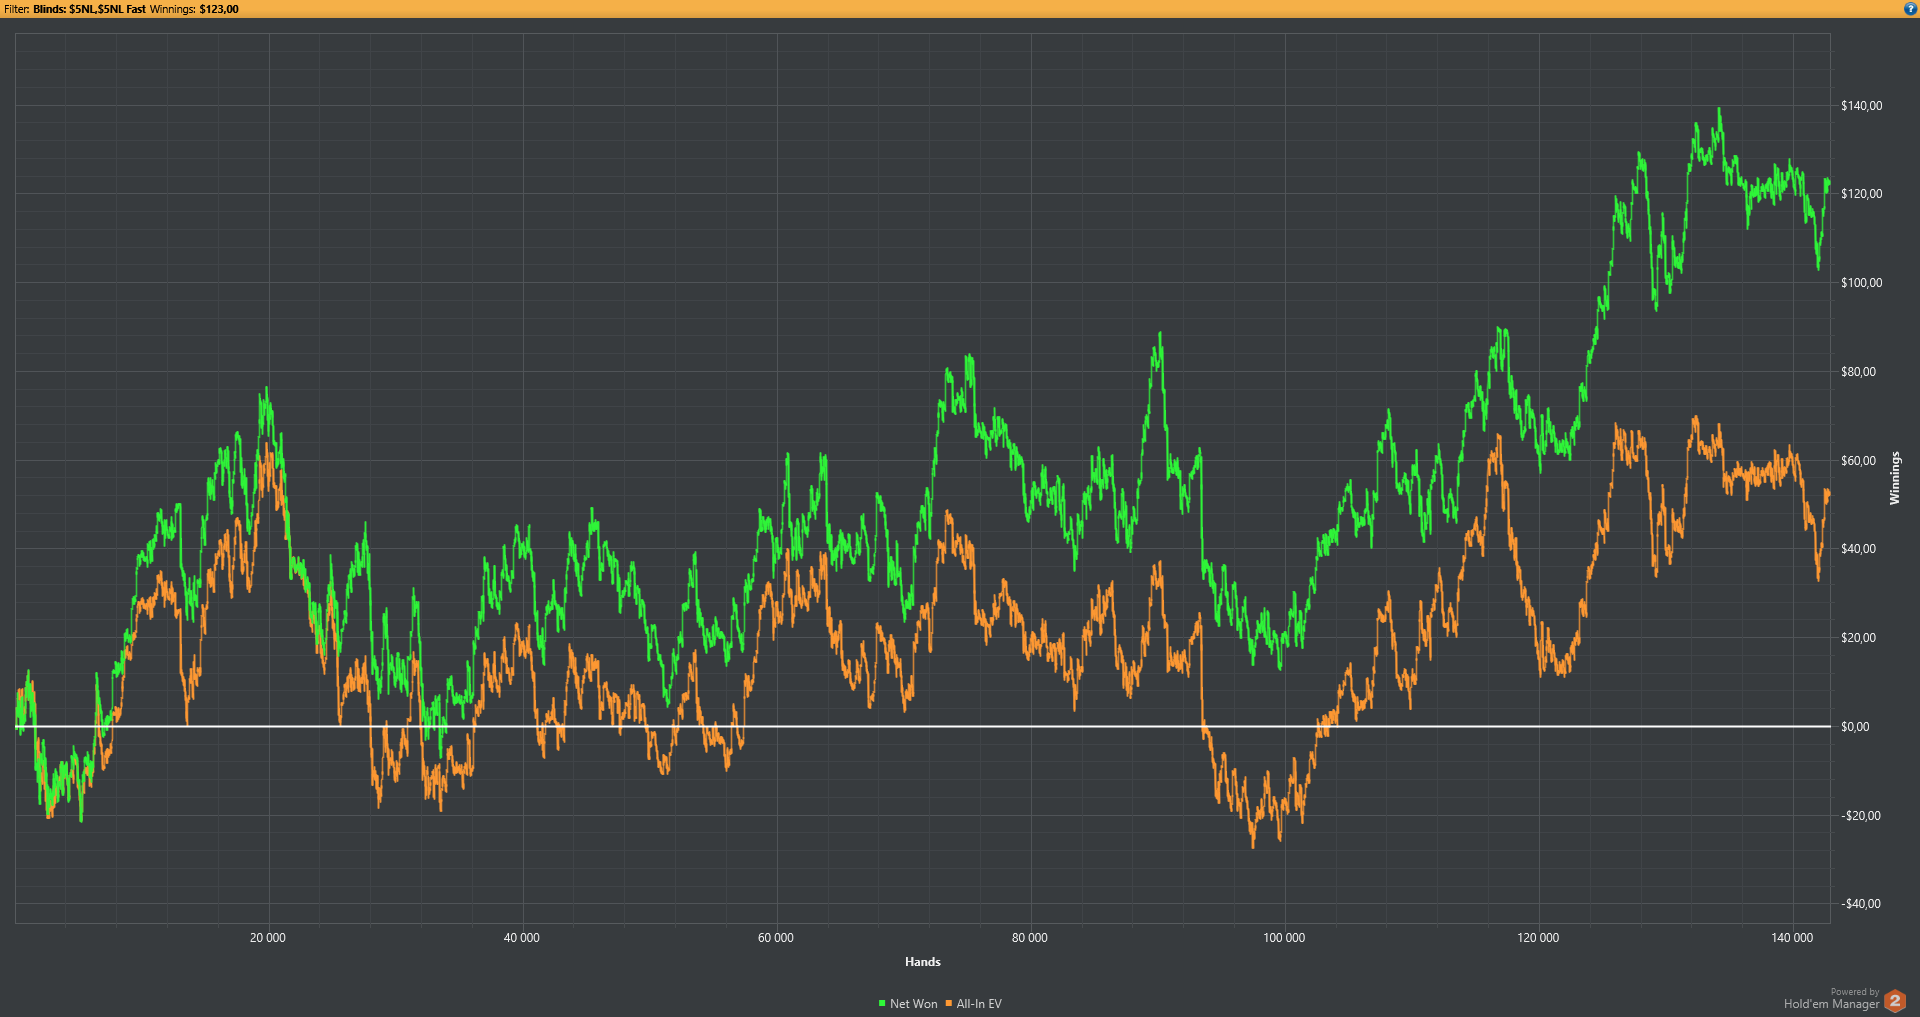This screenshot has width=1920, height=1017.
Task: Click the Hands x-axis title
Action: 923,962
